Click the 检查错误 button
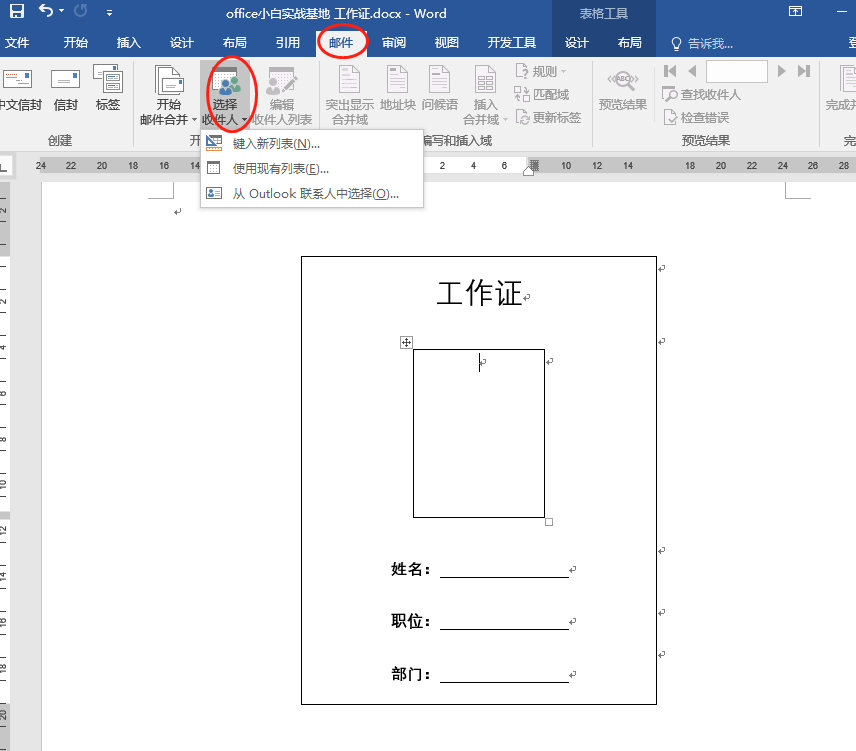Screen dimensions: 856x751 [697, 117]
